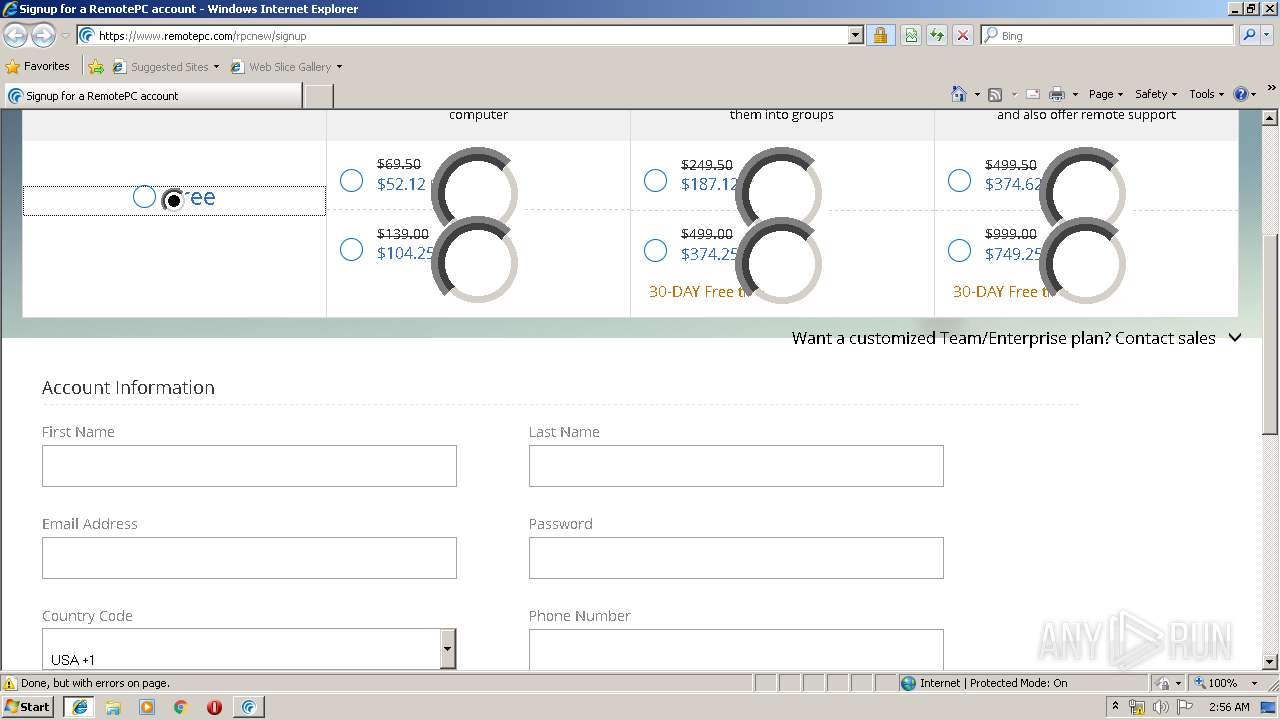The height and width of the screenshot is (720, 1280).
Task: Expand the Suggested Sites dropdown
Action: coord(216,67)
